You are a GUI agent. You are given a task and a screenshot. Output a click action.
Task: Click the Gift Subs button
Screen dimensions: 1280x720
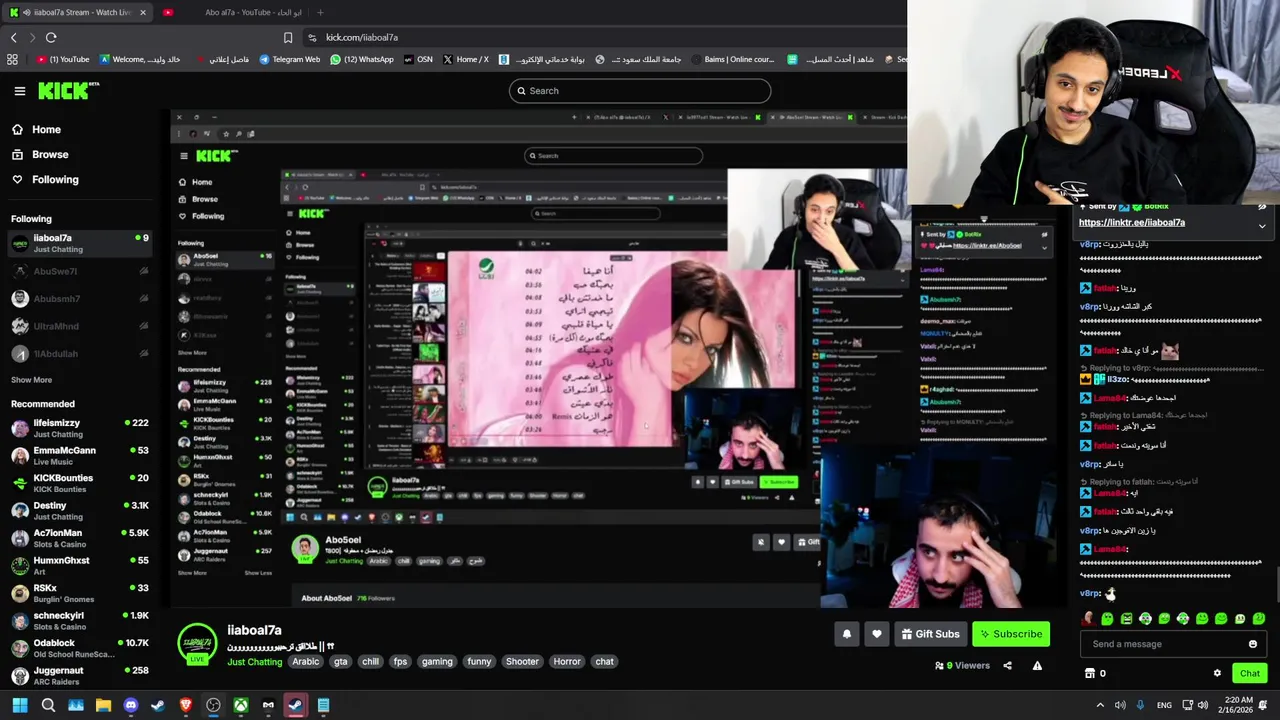click(x=930, y=634)
